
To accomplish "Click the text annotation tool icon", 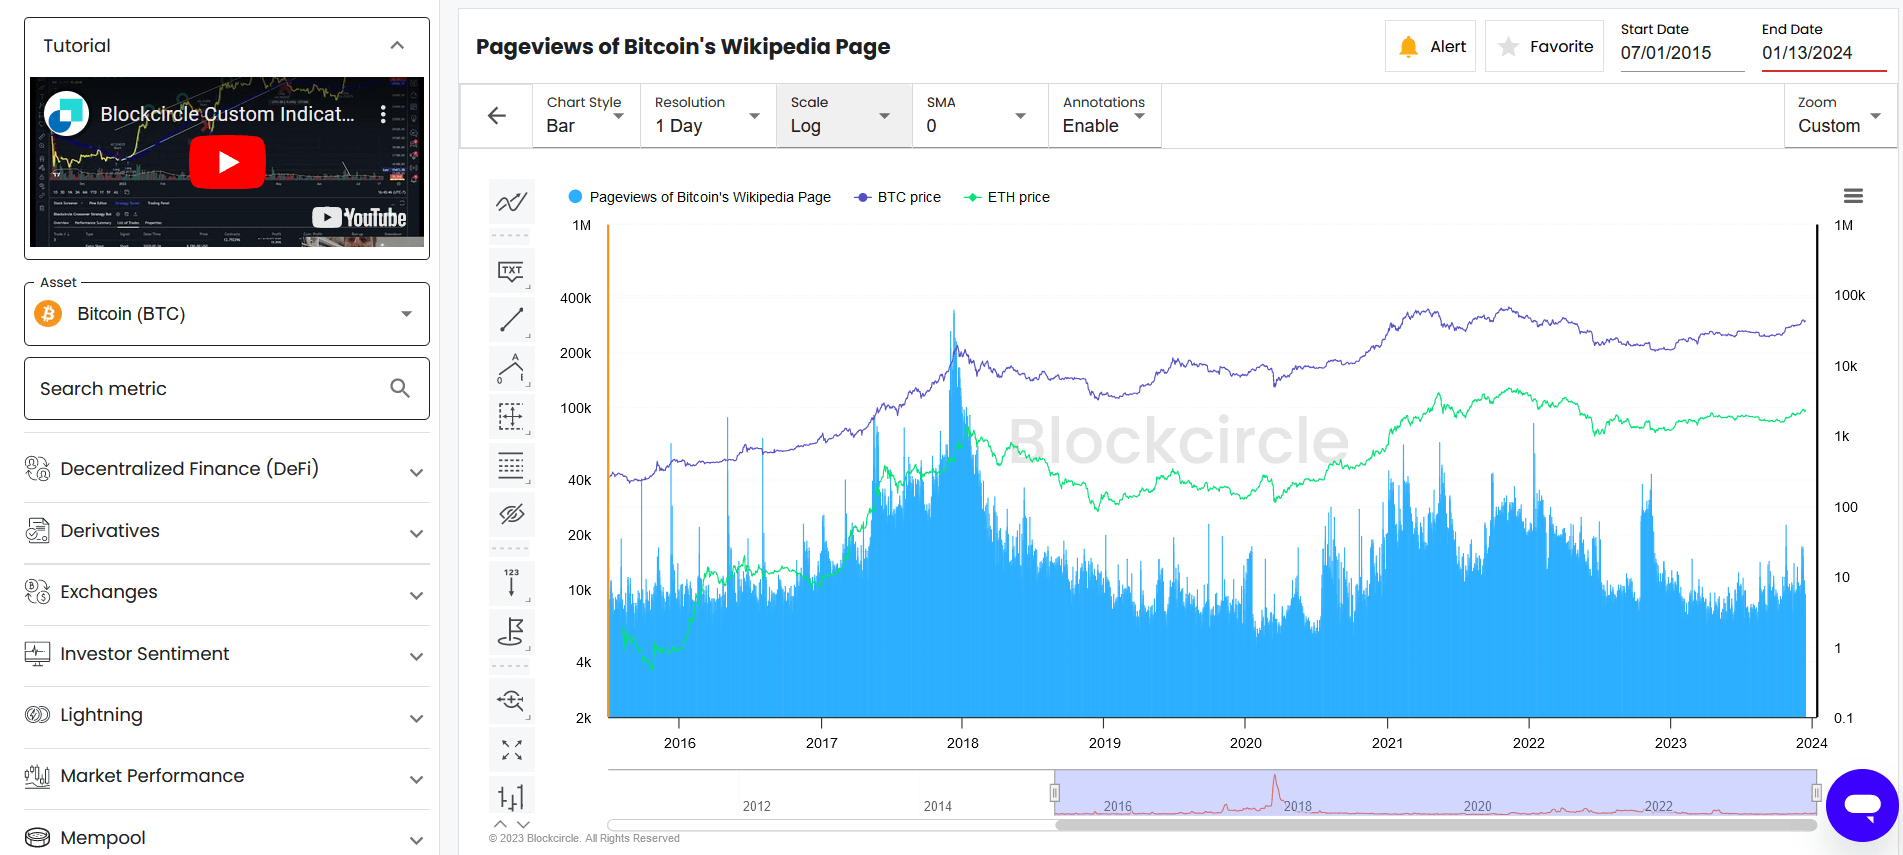I will click(511, 271).
